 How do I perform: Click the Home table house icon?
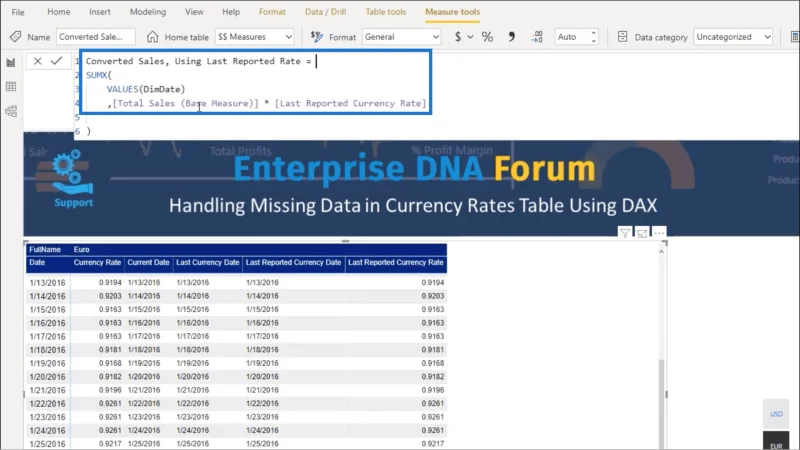pyautogui.click(x=152, y=37)
